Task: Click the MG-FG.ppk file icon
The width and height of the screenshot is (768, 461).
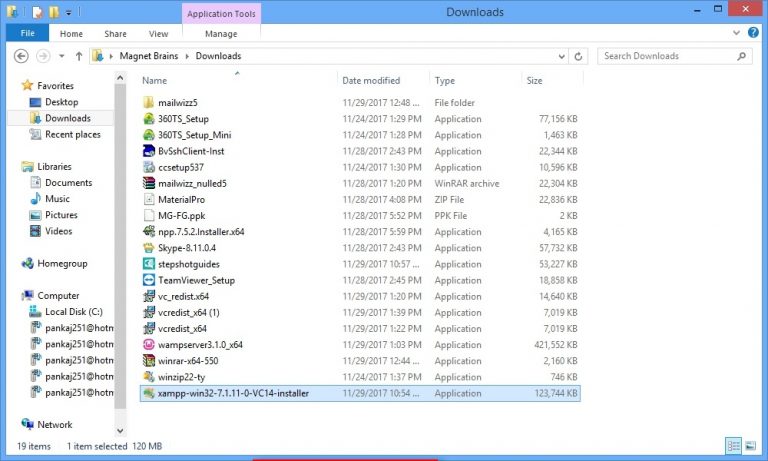Action: coord(148,216)
